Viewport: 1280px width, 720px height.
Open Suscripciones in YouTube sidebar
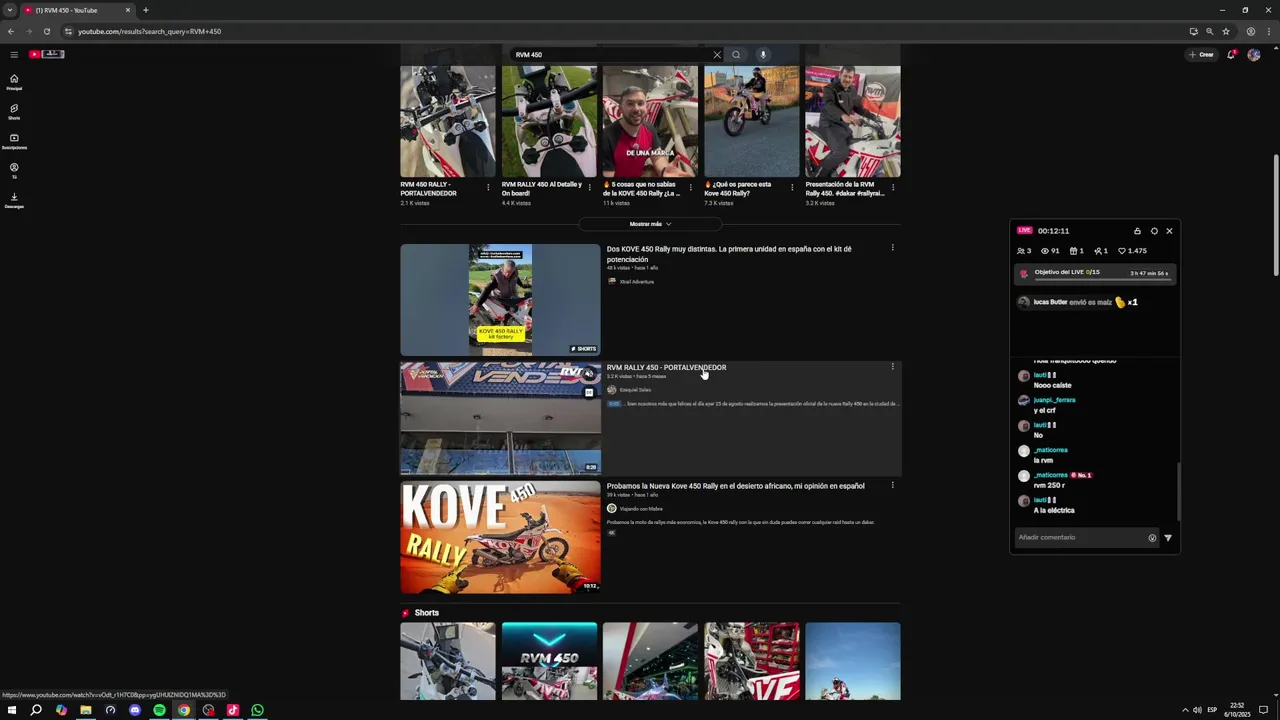click(x=14, y=141)
